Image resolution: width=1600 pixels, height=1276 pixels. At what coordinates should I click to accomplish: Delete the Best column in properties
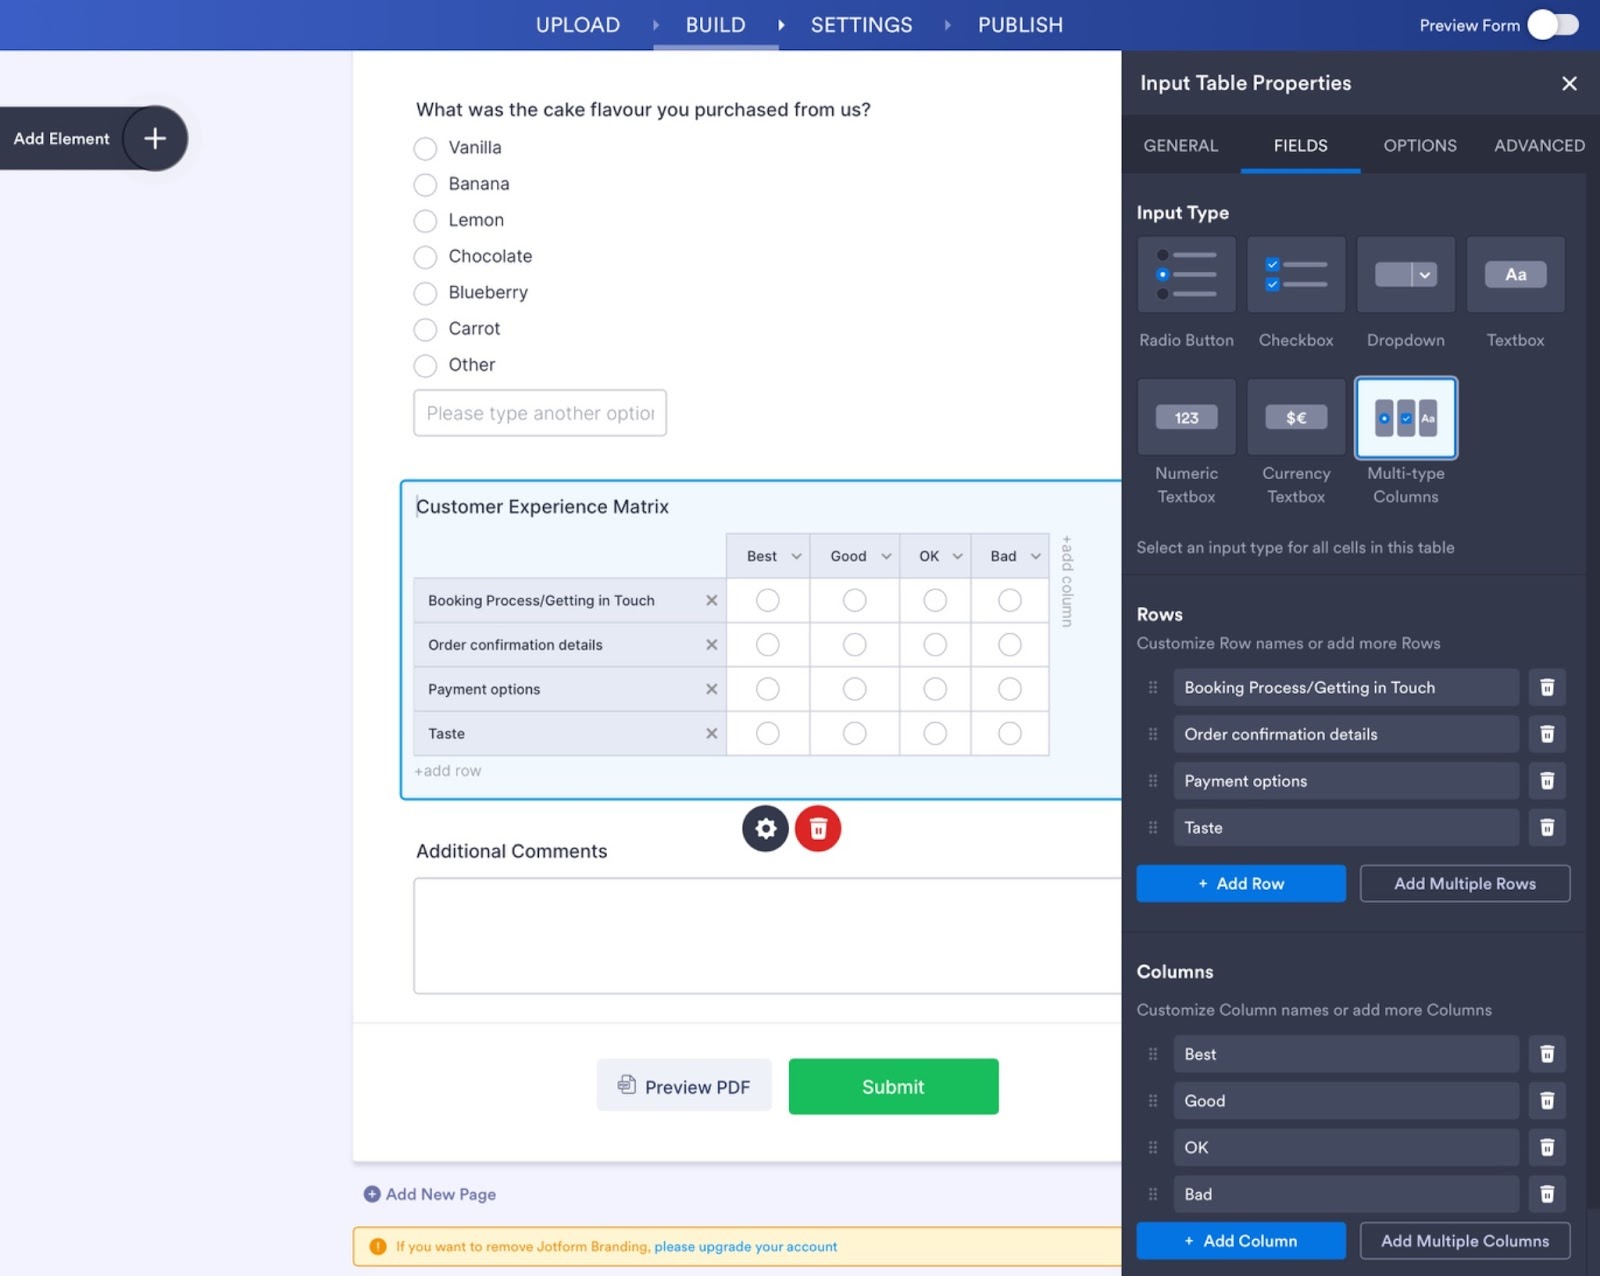coord(1547,1054)
